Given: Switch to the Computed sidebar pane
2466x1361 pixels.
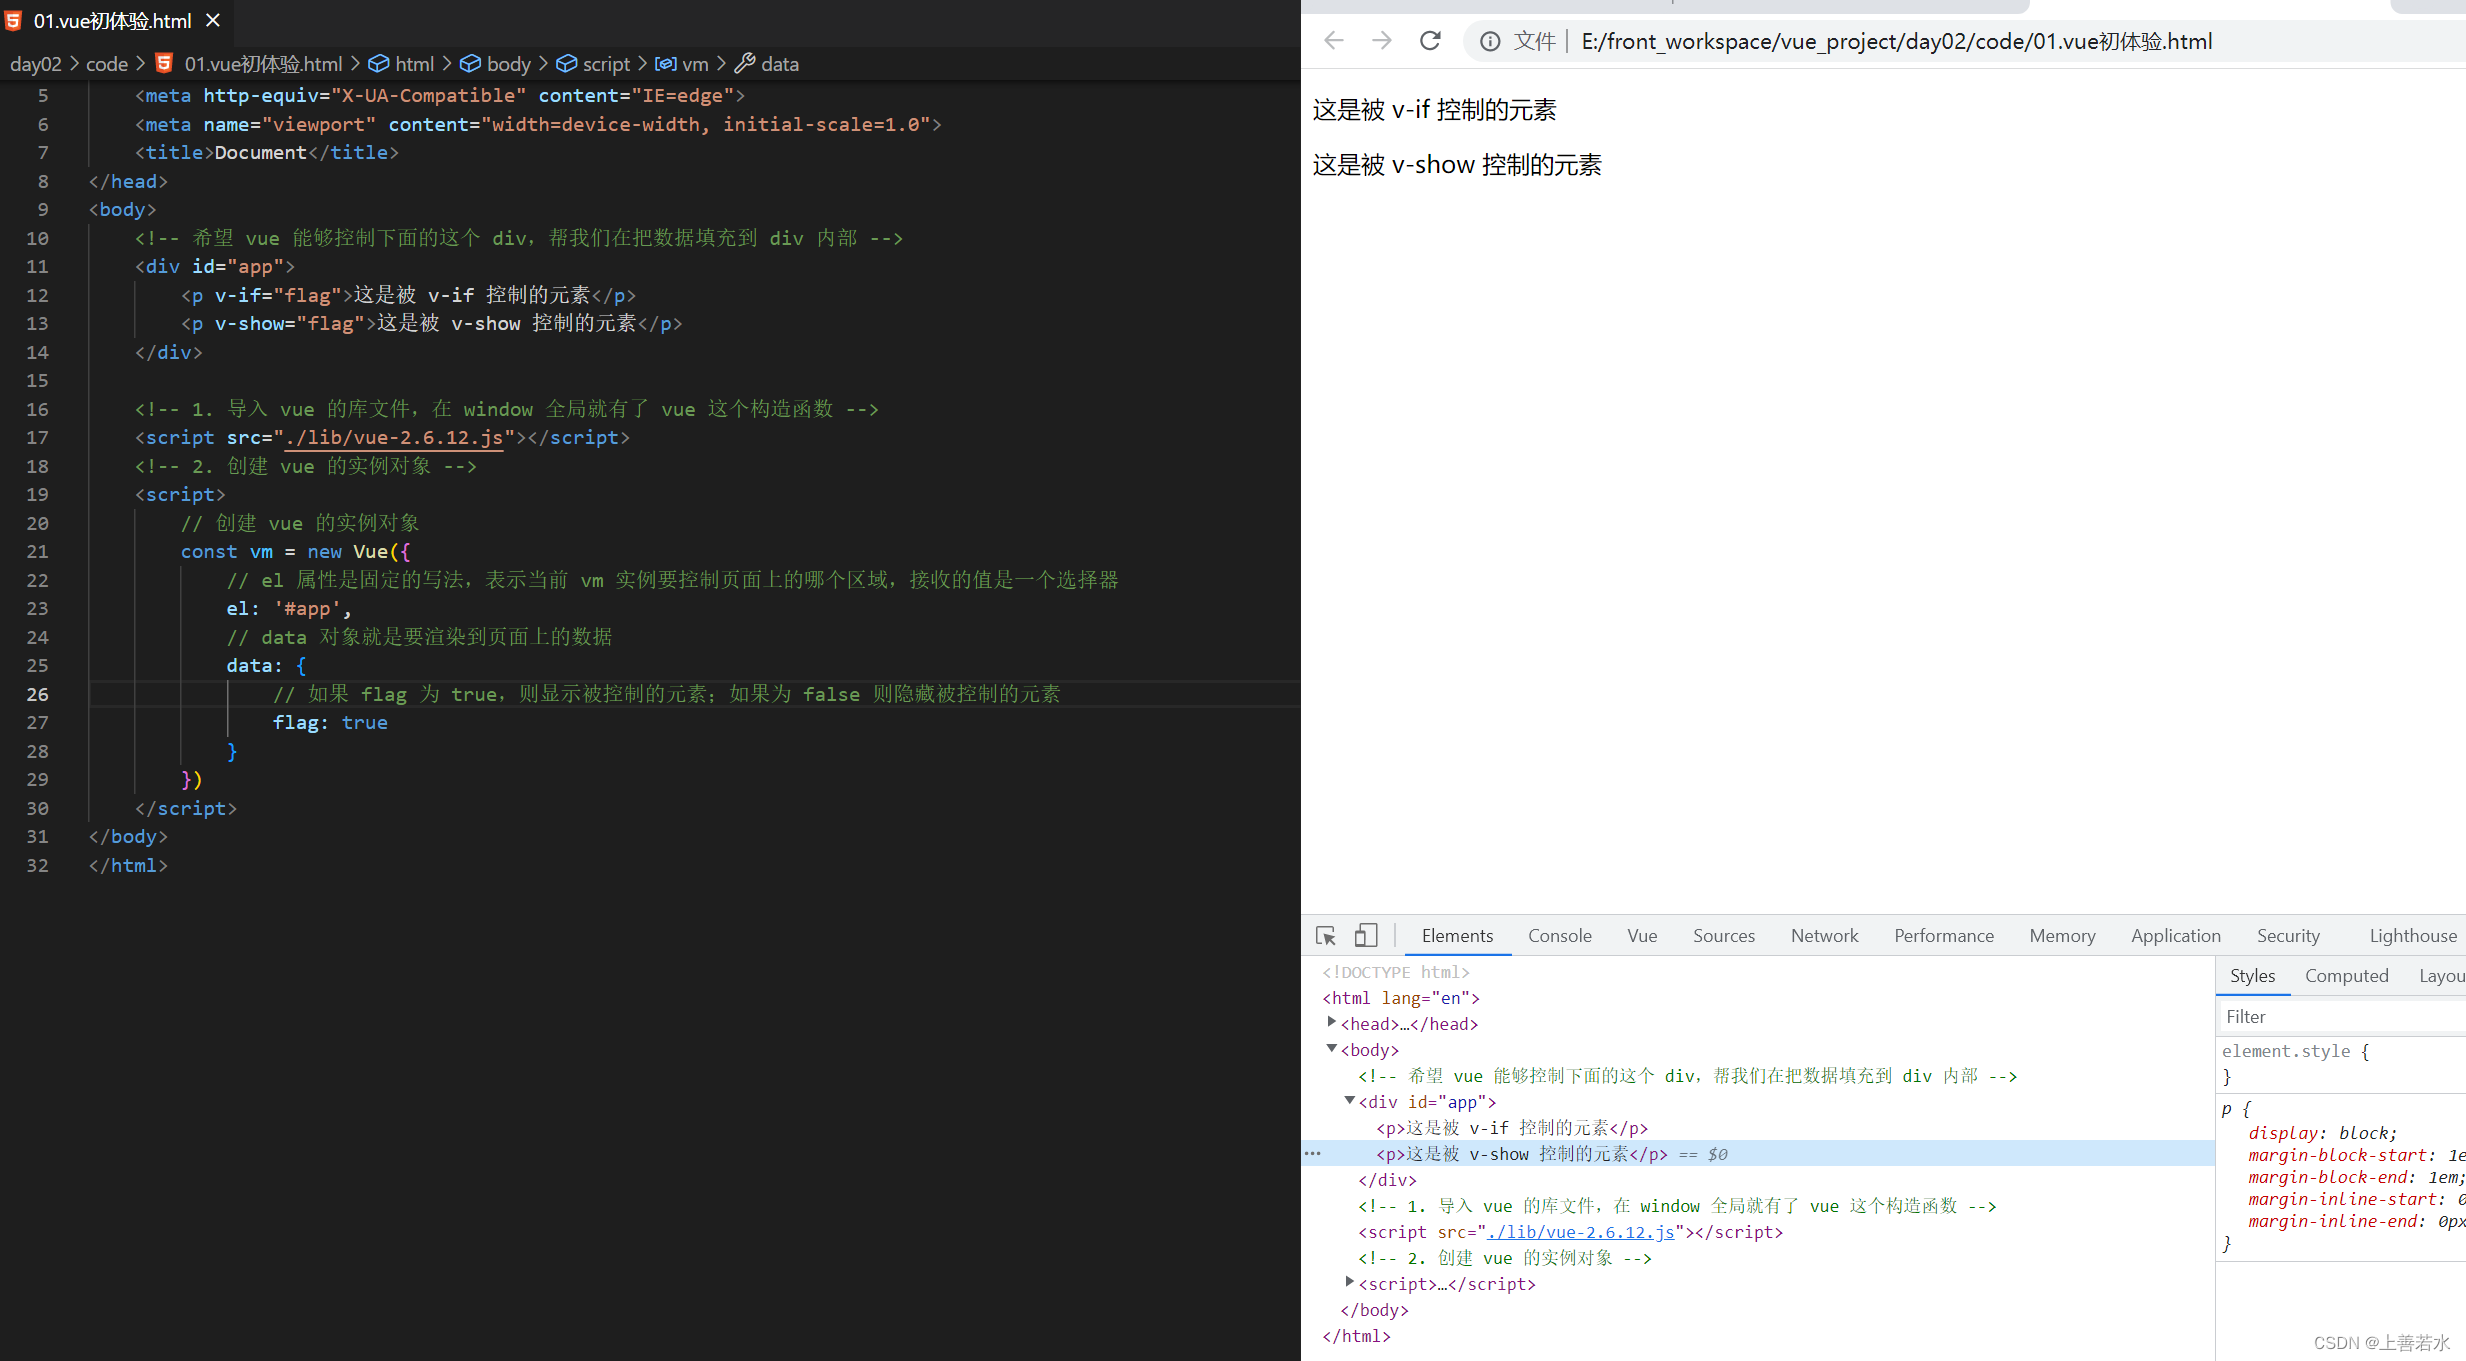Looking at the screenshot, I should click(x=2346, y=976).
